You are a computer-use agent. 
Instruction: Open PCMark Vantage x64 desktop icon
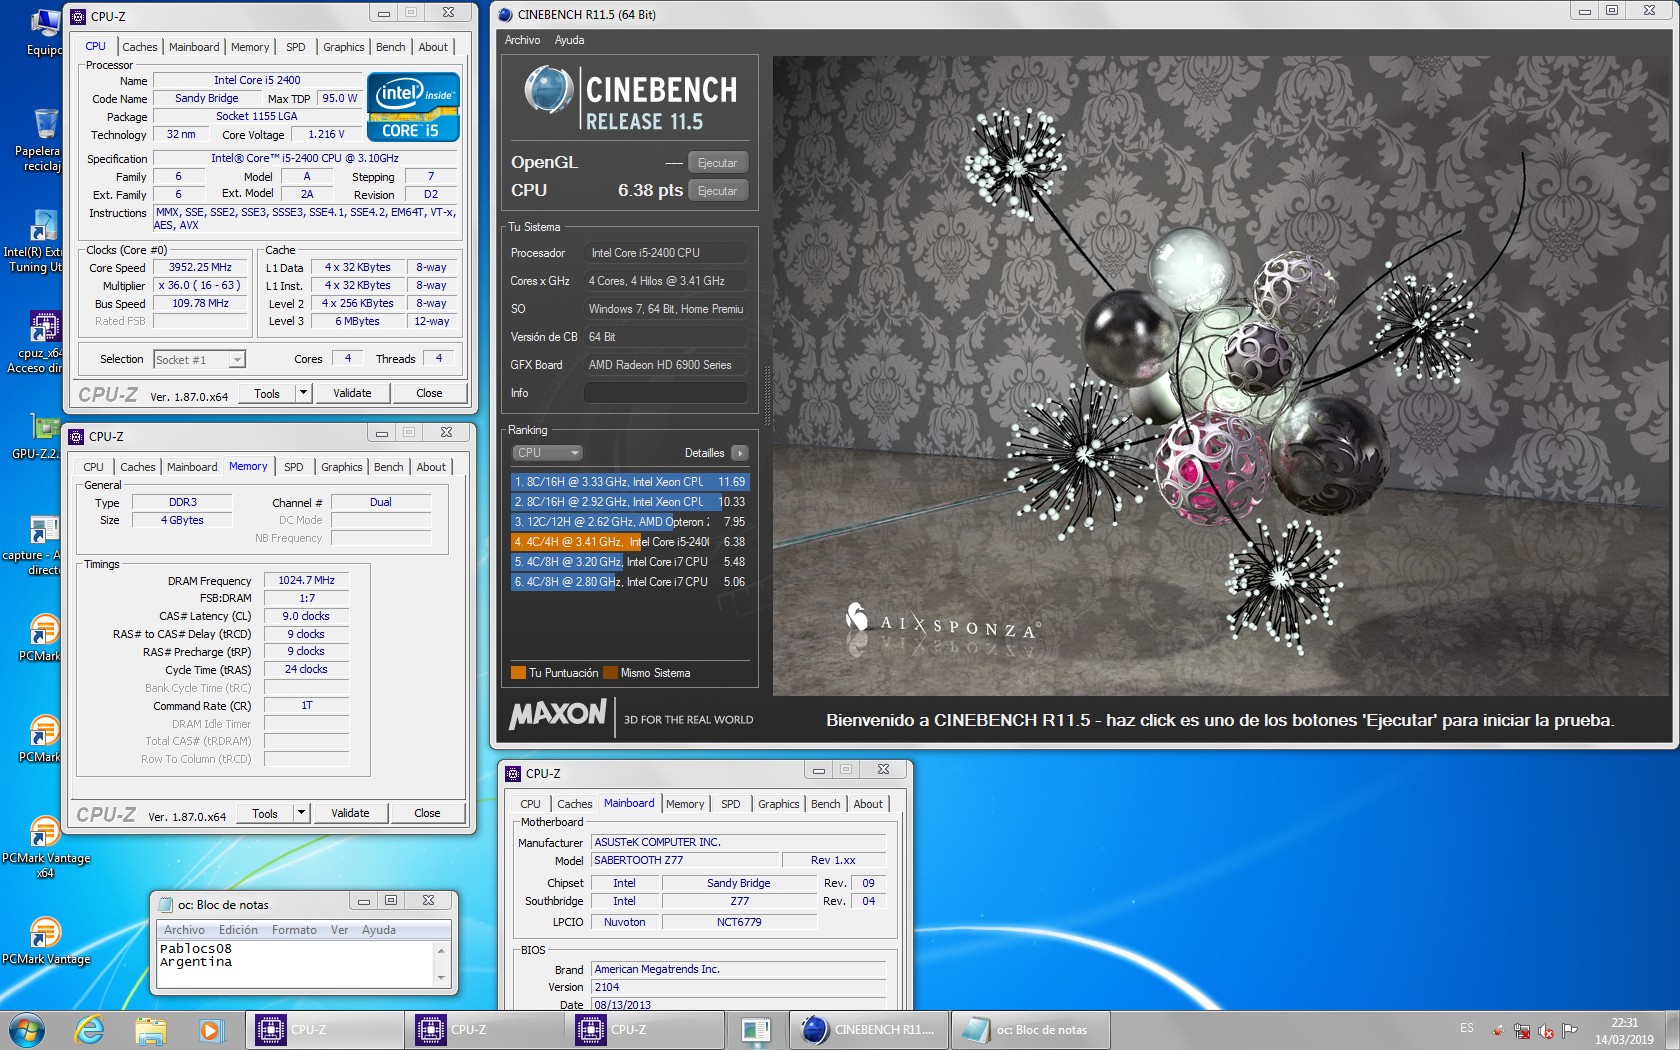45,848
